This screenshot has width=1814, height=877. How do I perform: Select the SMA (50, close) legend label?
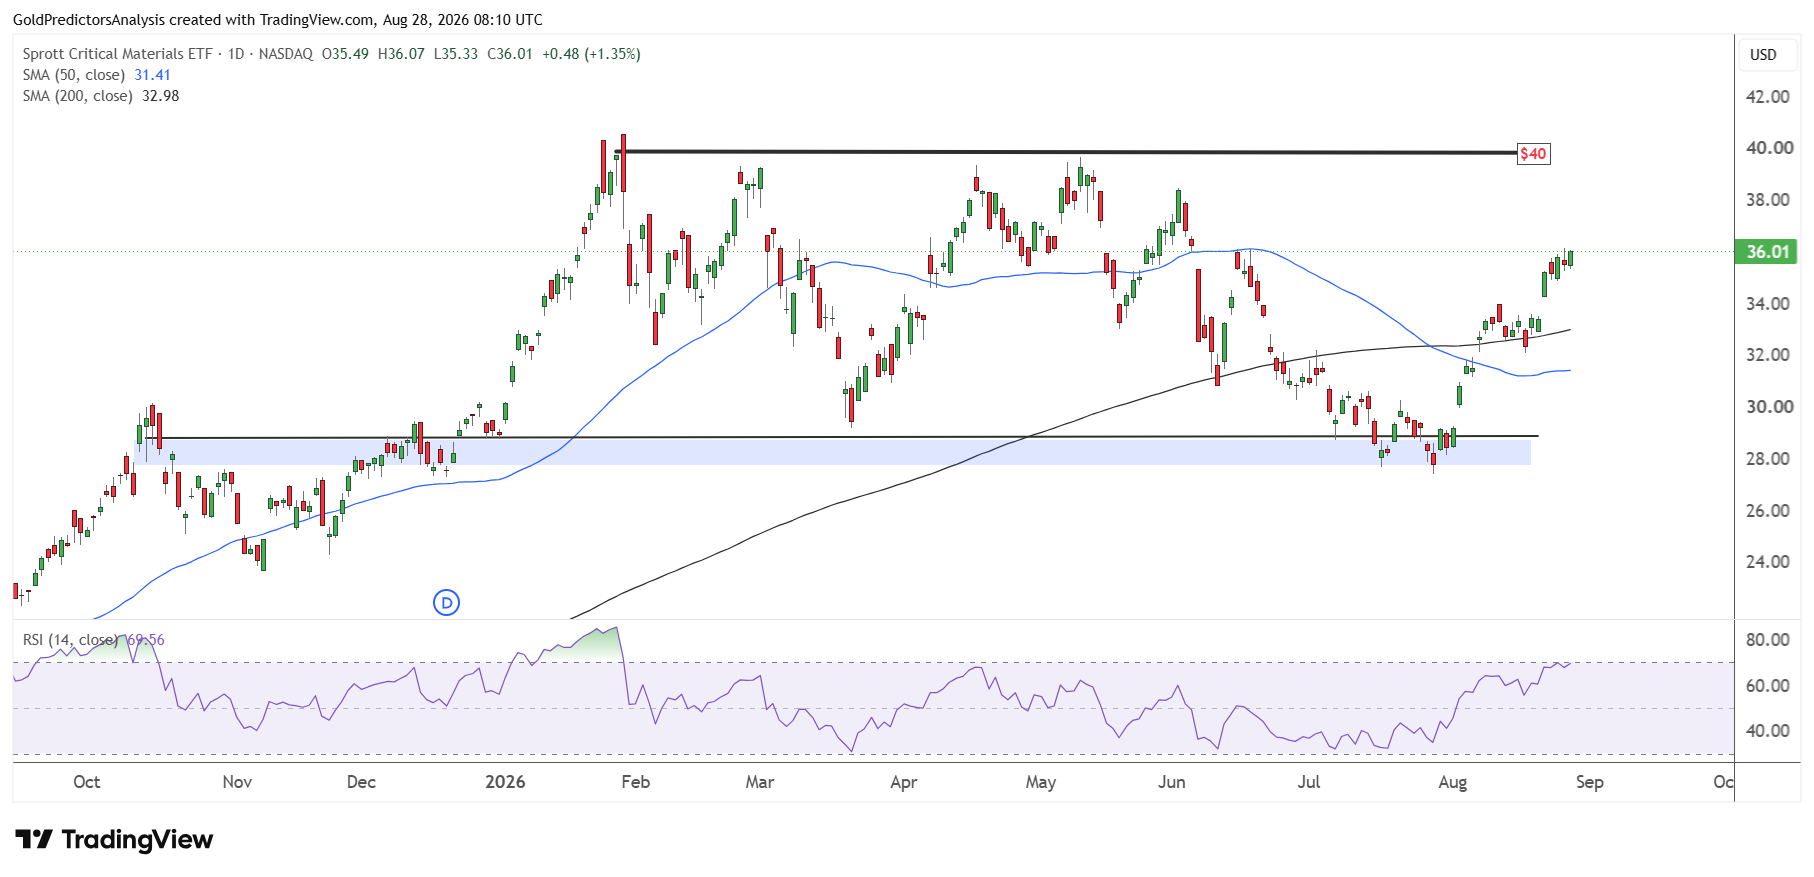point(74,75)
